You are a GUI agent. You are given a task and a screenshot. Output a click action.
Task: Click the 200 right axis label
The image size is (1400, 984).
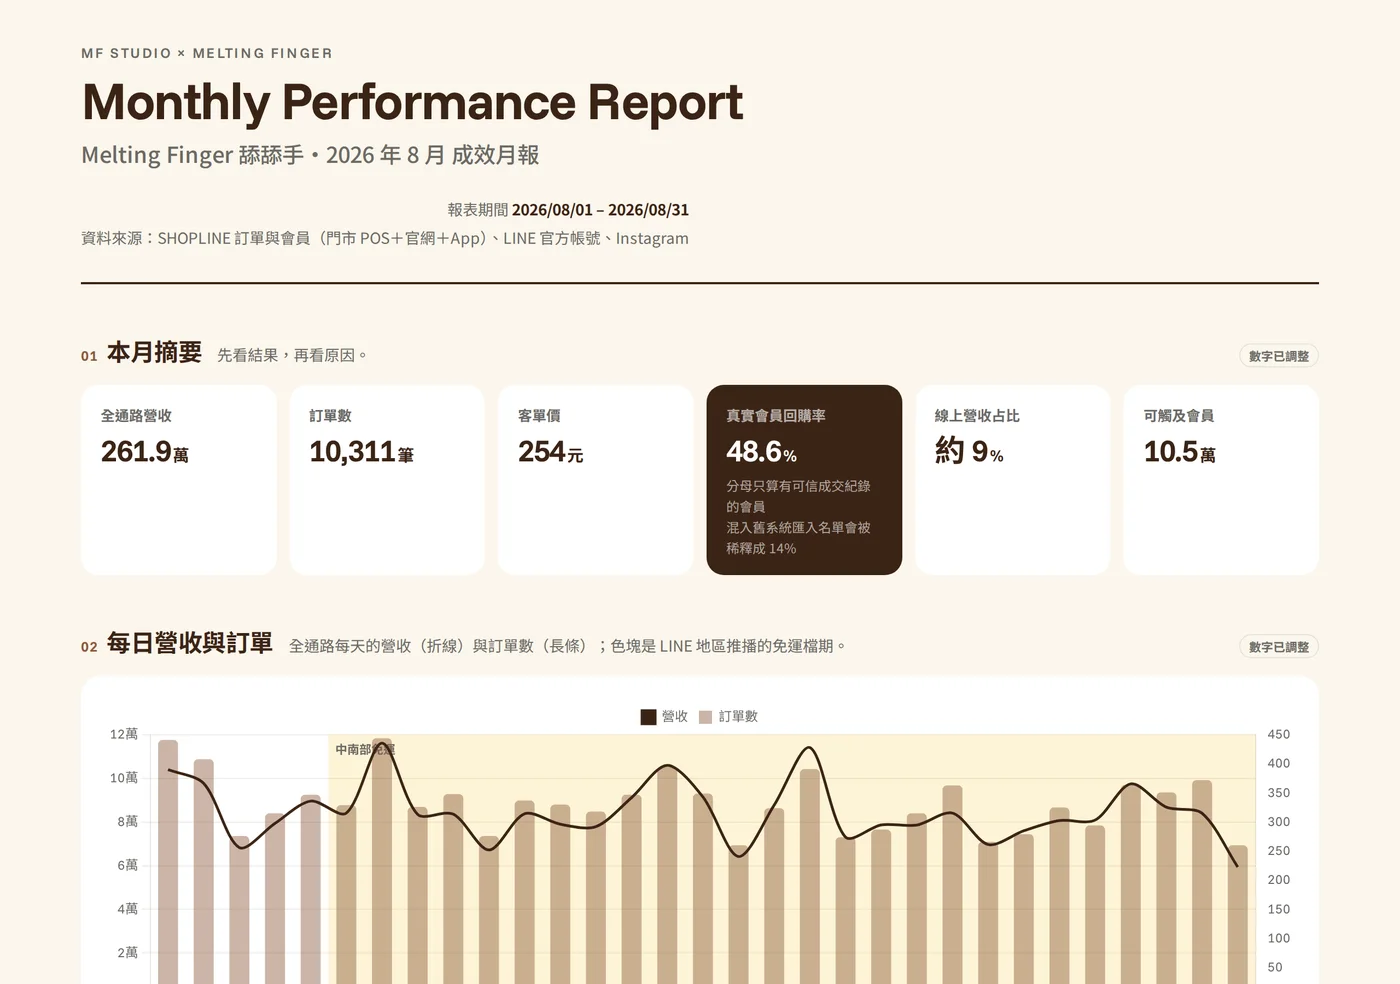[x=1278, y=880]
